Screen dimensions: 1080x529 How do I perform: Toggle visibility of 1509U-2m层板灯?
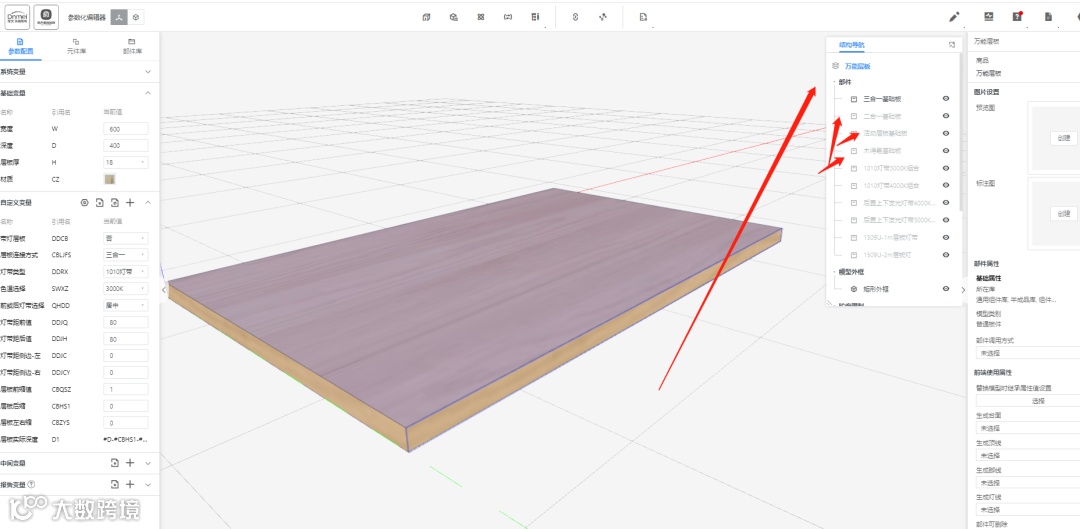tap(946, 255)
